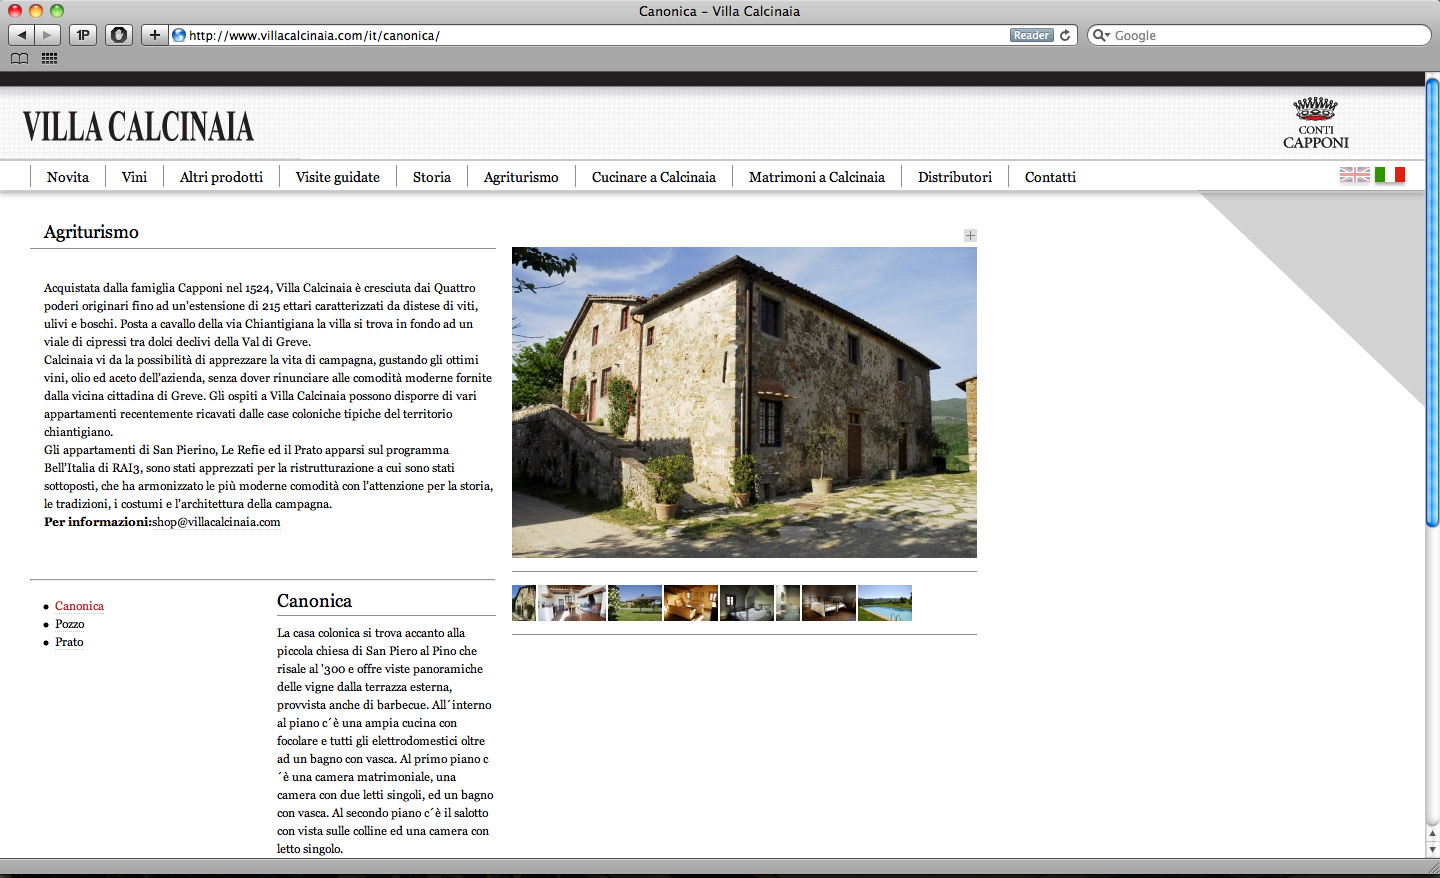The height and width of the screenshot is (878, 1440).
Task: Open the Agriturismo menu item
Action: pos(521,177)
